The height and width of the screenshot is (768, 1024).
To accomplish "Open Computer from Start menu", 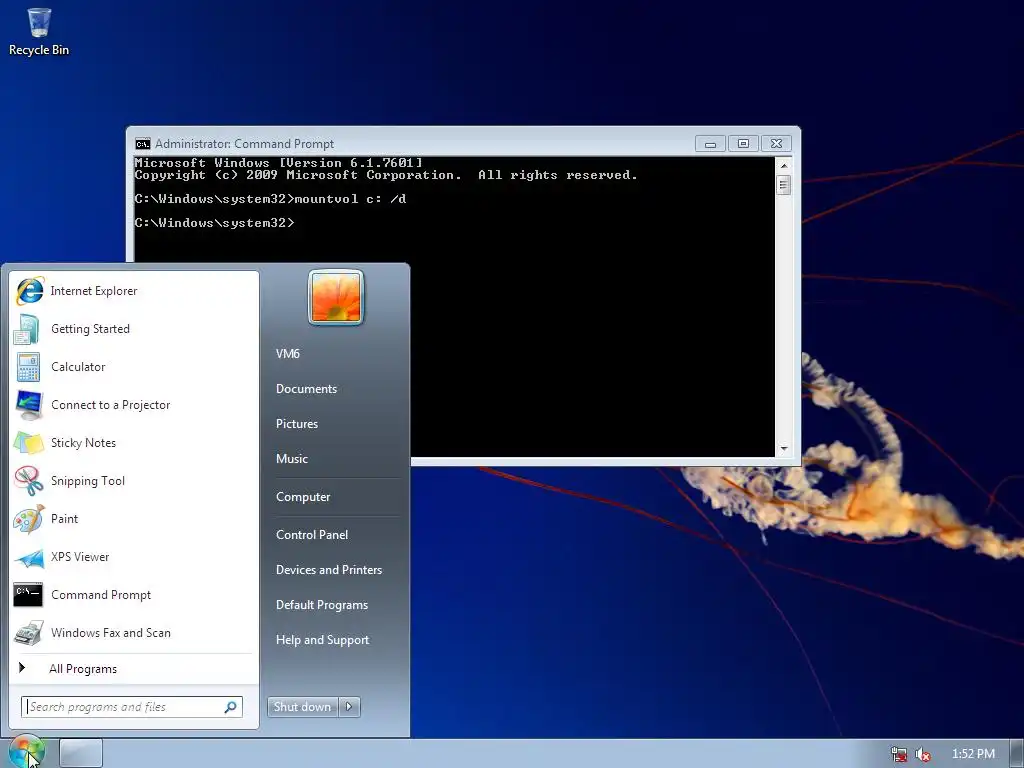I will (303, 497).
